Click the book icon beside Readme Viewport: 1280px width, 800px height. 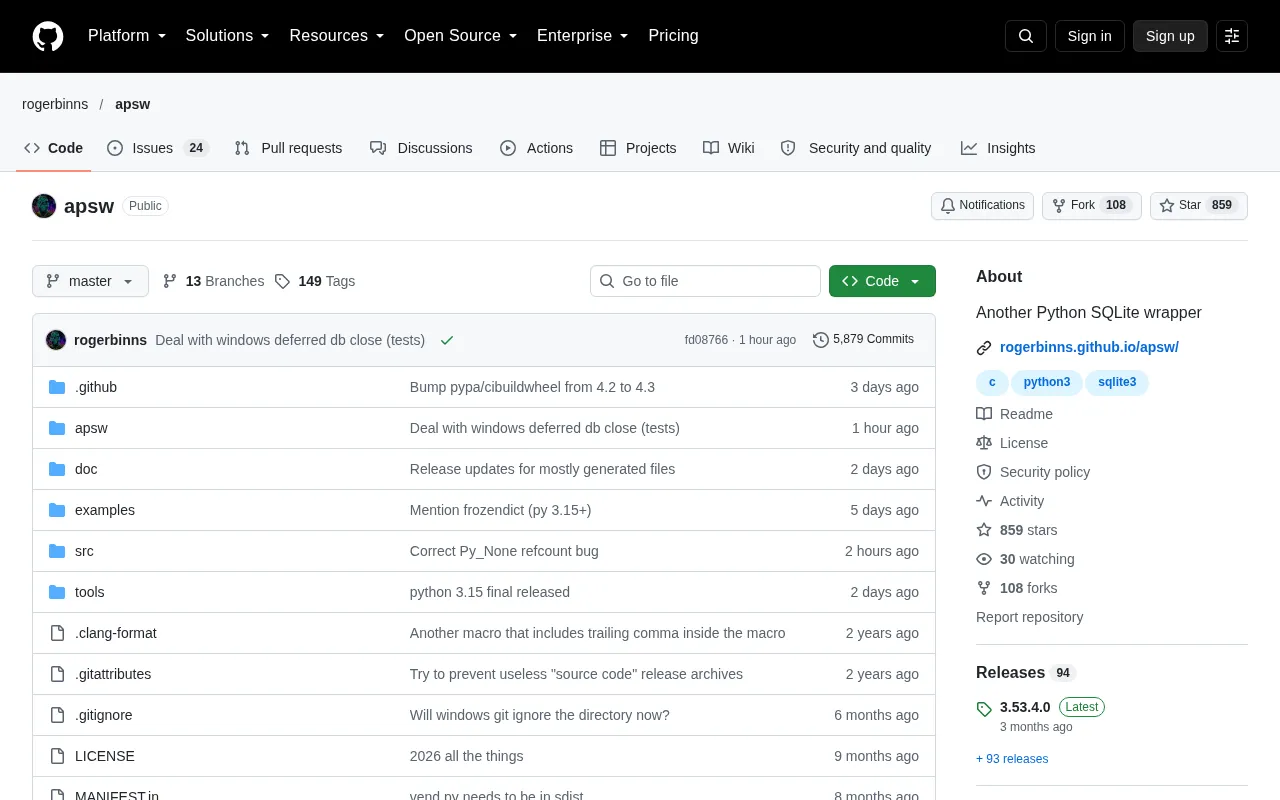pos(984,414)
